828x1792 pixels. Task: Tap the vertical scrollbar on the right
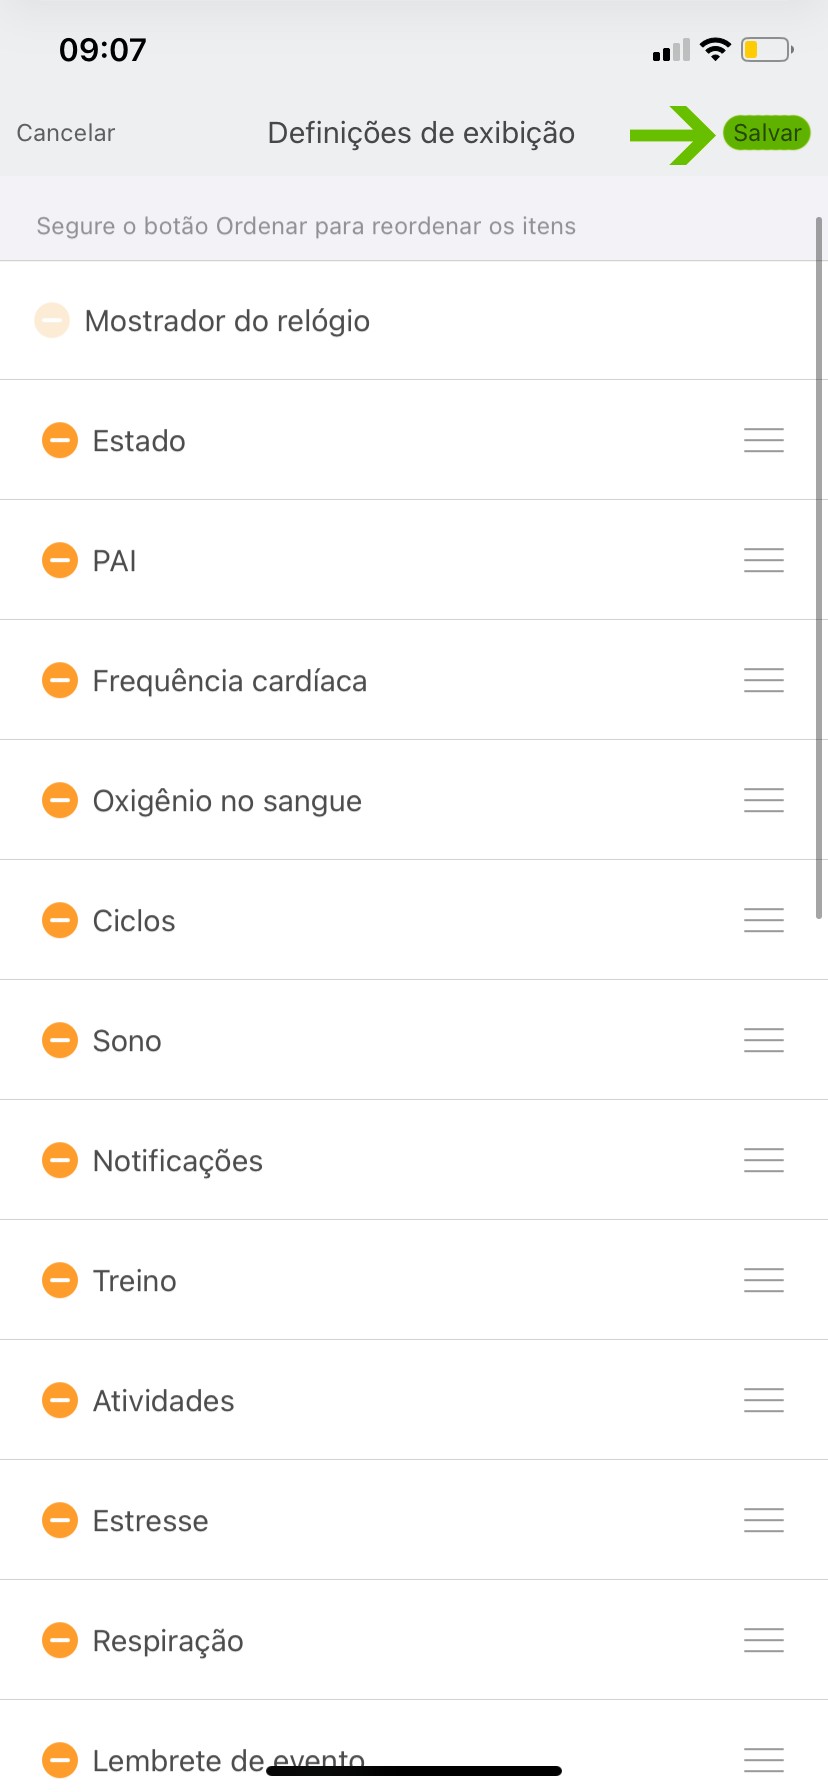pos(819,568)
